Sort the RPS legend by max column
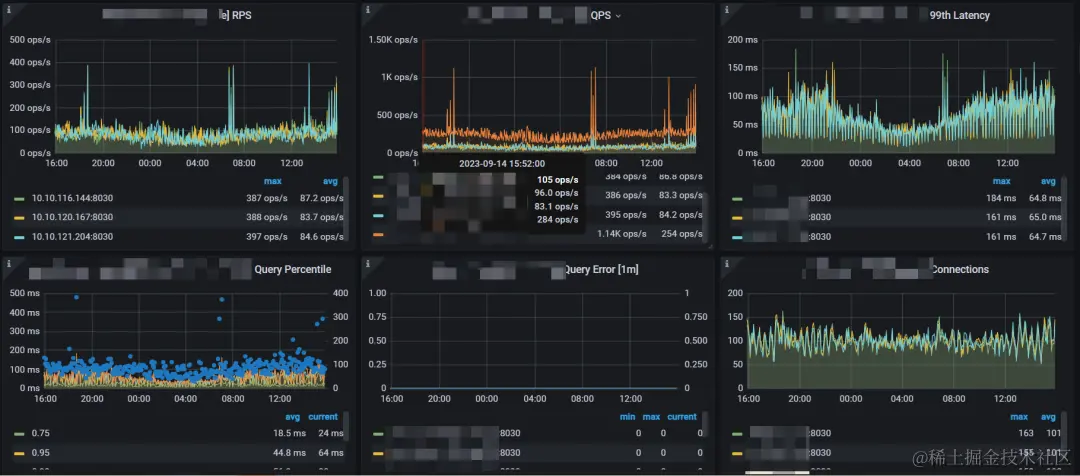The image size is (1080, 476). 273,181
